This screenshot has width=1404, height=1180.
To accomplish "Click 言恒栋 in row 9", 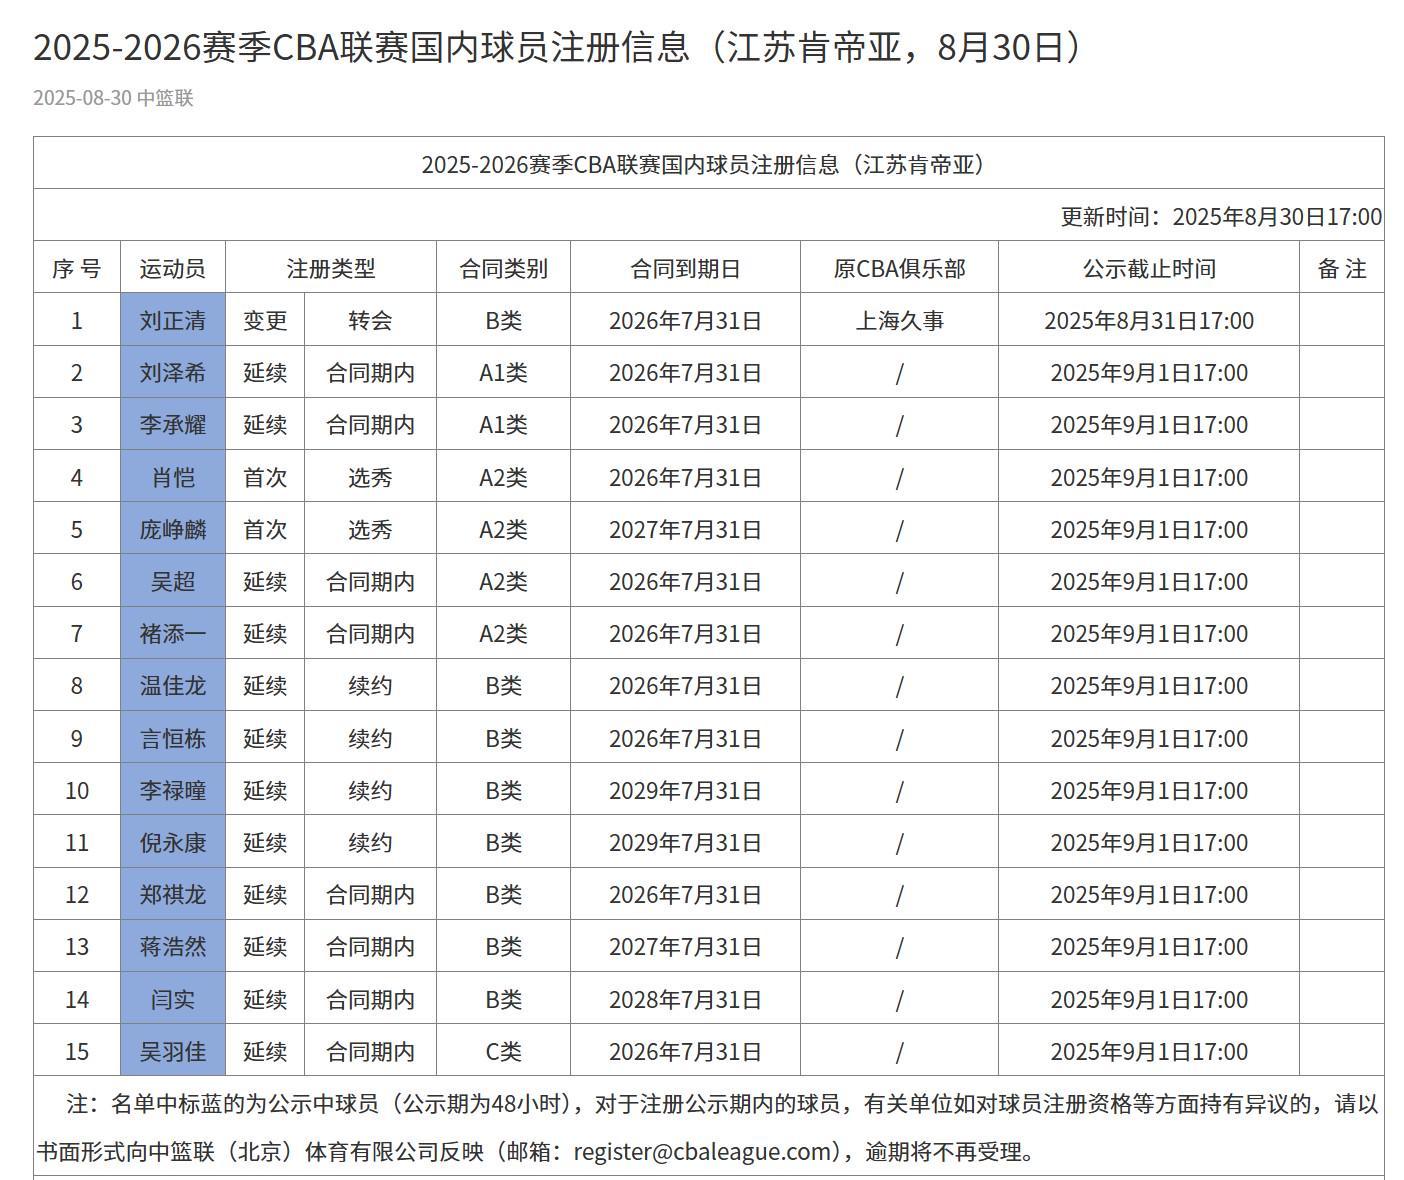I will point(172,738).
